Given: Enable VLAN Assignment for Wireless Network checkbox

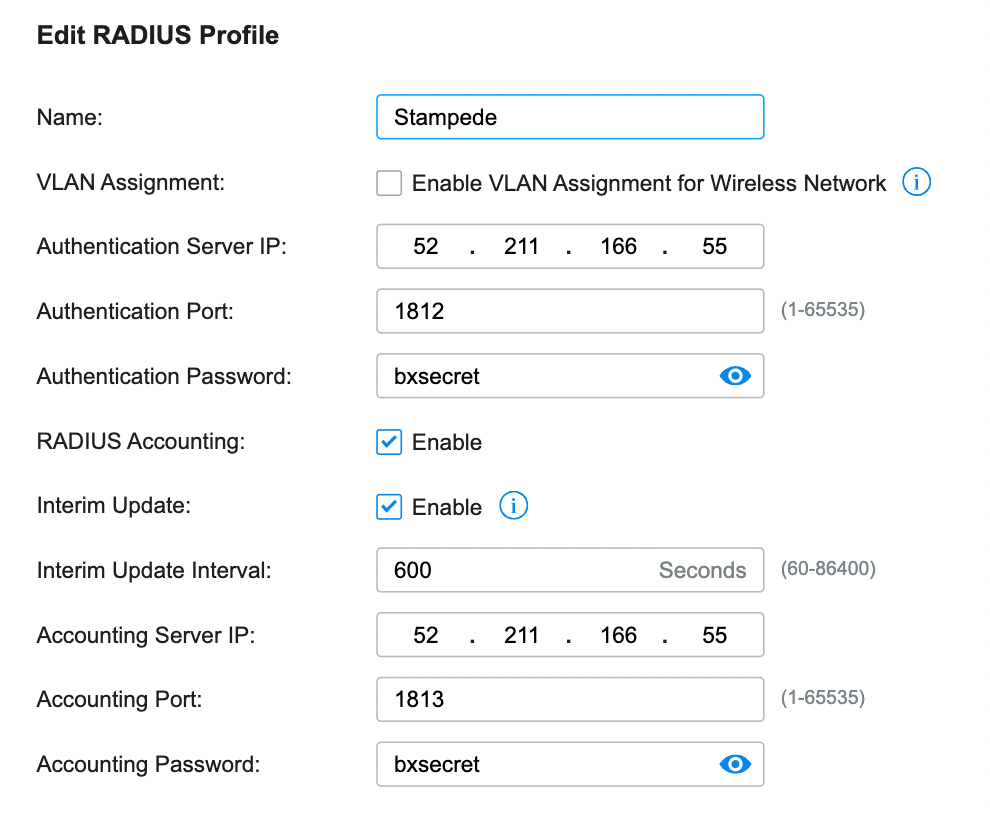Looking at the screenshot, I should pos(389,183).
